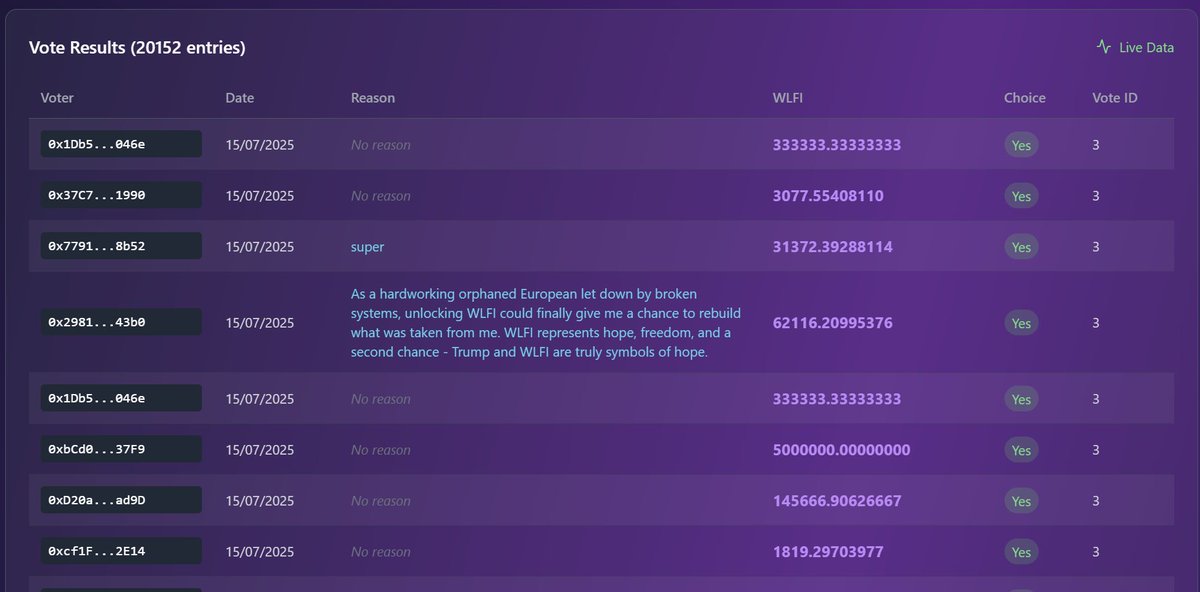Click the date in the 0x2981...43b0 row
This screenshot has width=1200, height=592.
pos(260,323)
